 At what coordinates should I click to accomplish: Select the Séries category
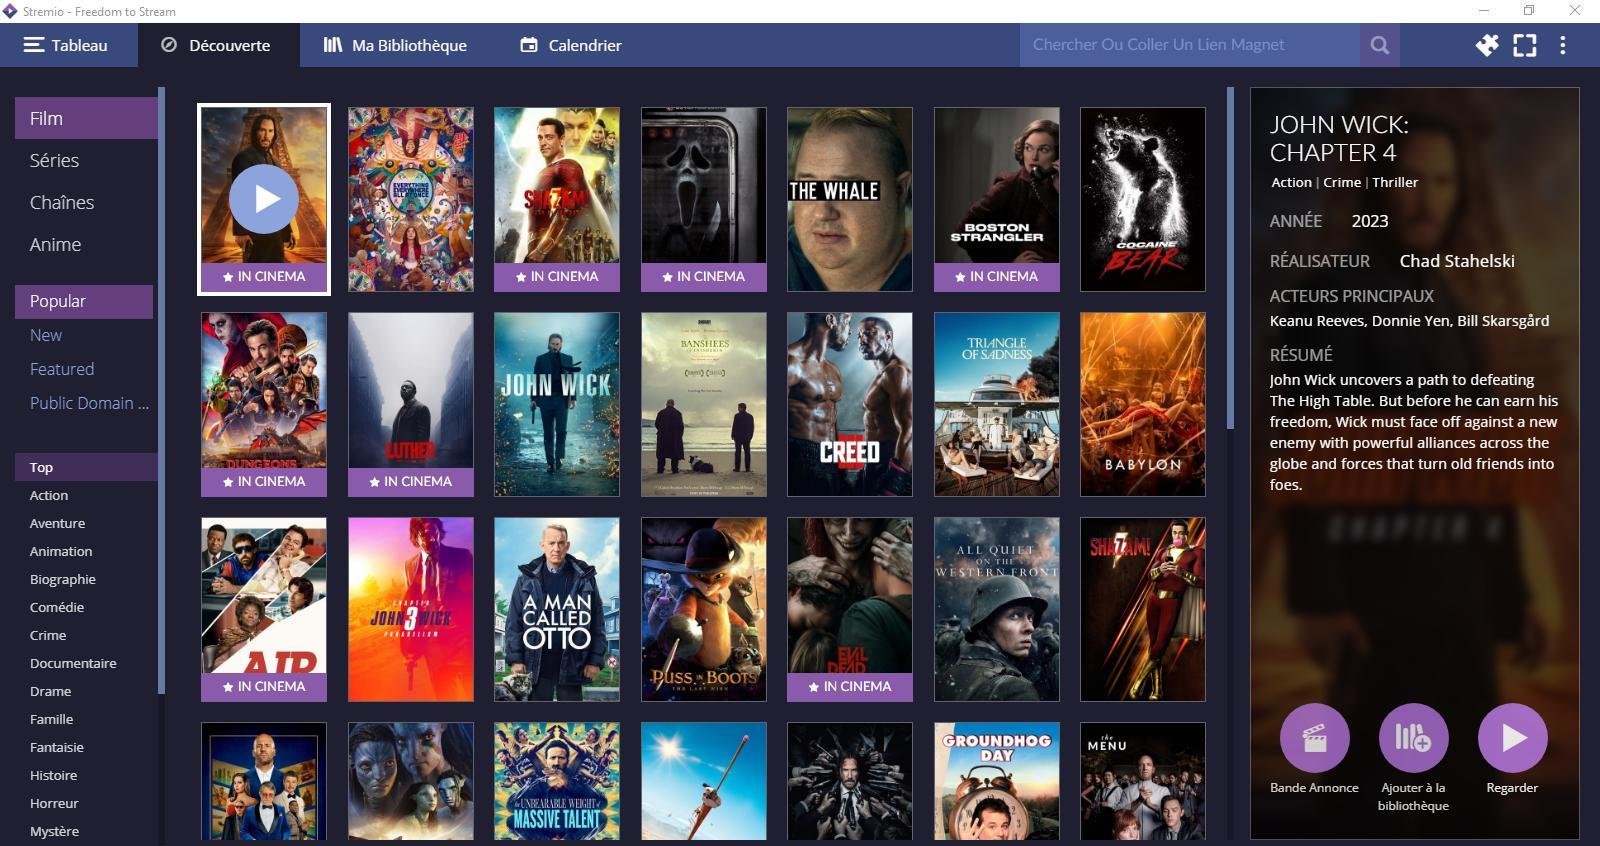[x=86, y=160]
